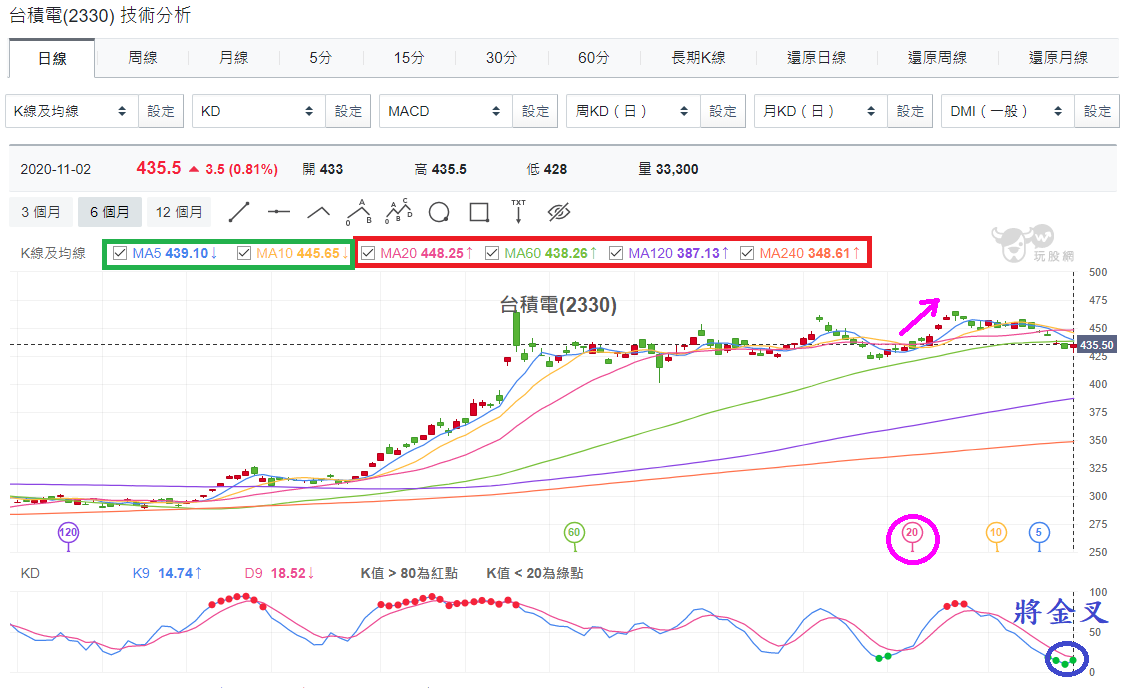Pick the TXT text annotation tool
This screenshot has width=1125, height=688.
point(518,212)
